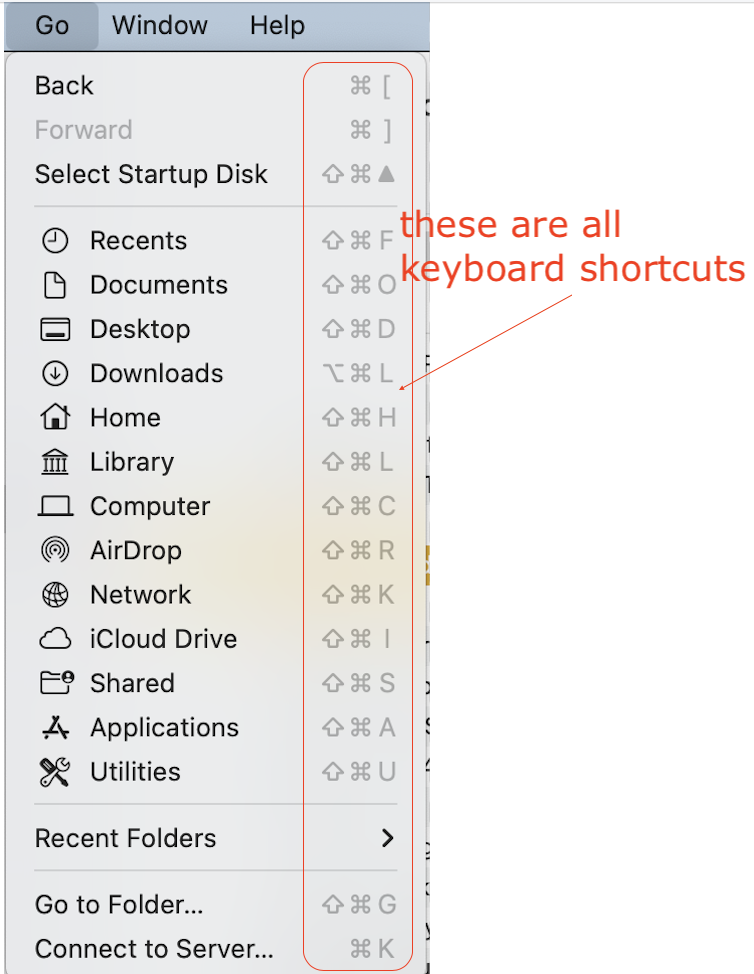Expand the Recent Folders submenu arrow
Viewport: 754px width, 974px height.
(x=387, y=838)
